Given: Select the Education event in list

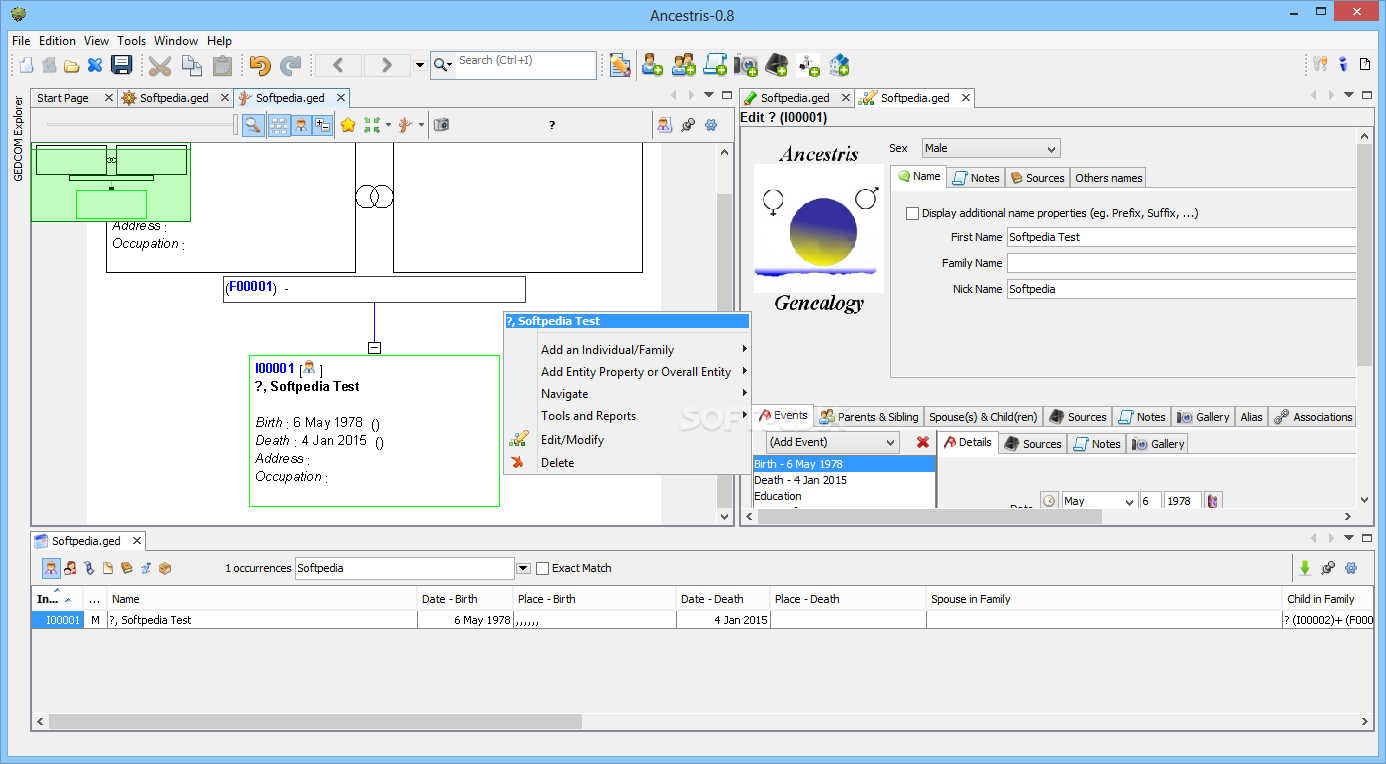Looking at the screenshot, I should coord(844,496).
